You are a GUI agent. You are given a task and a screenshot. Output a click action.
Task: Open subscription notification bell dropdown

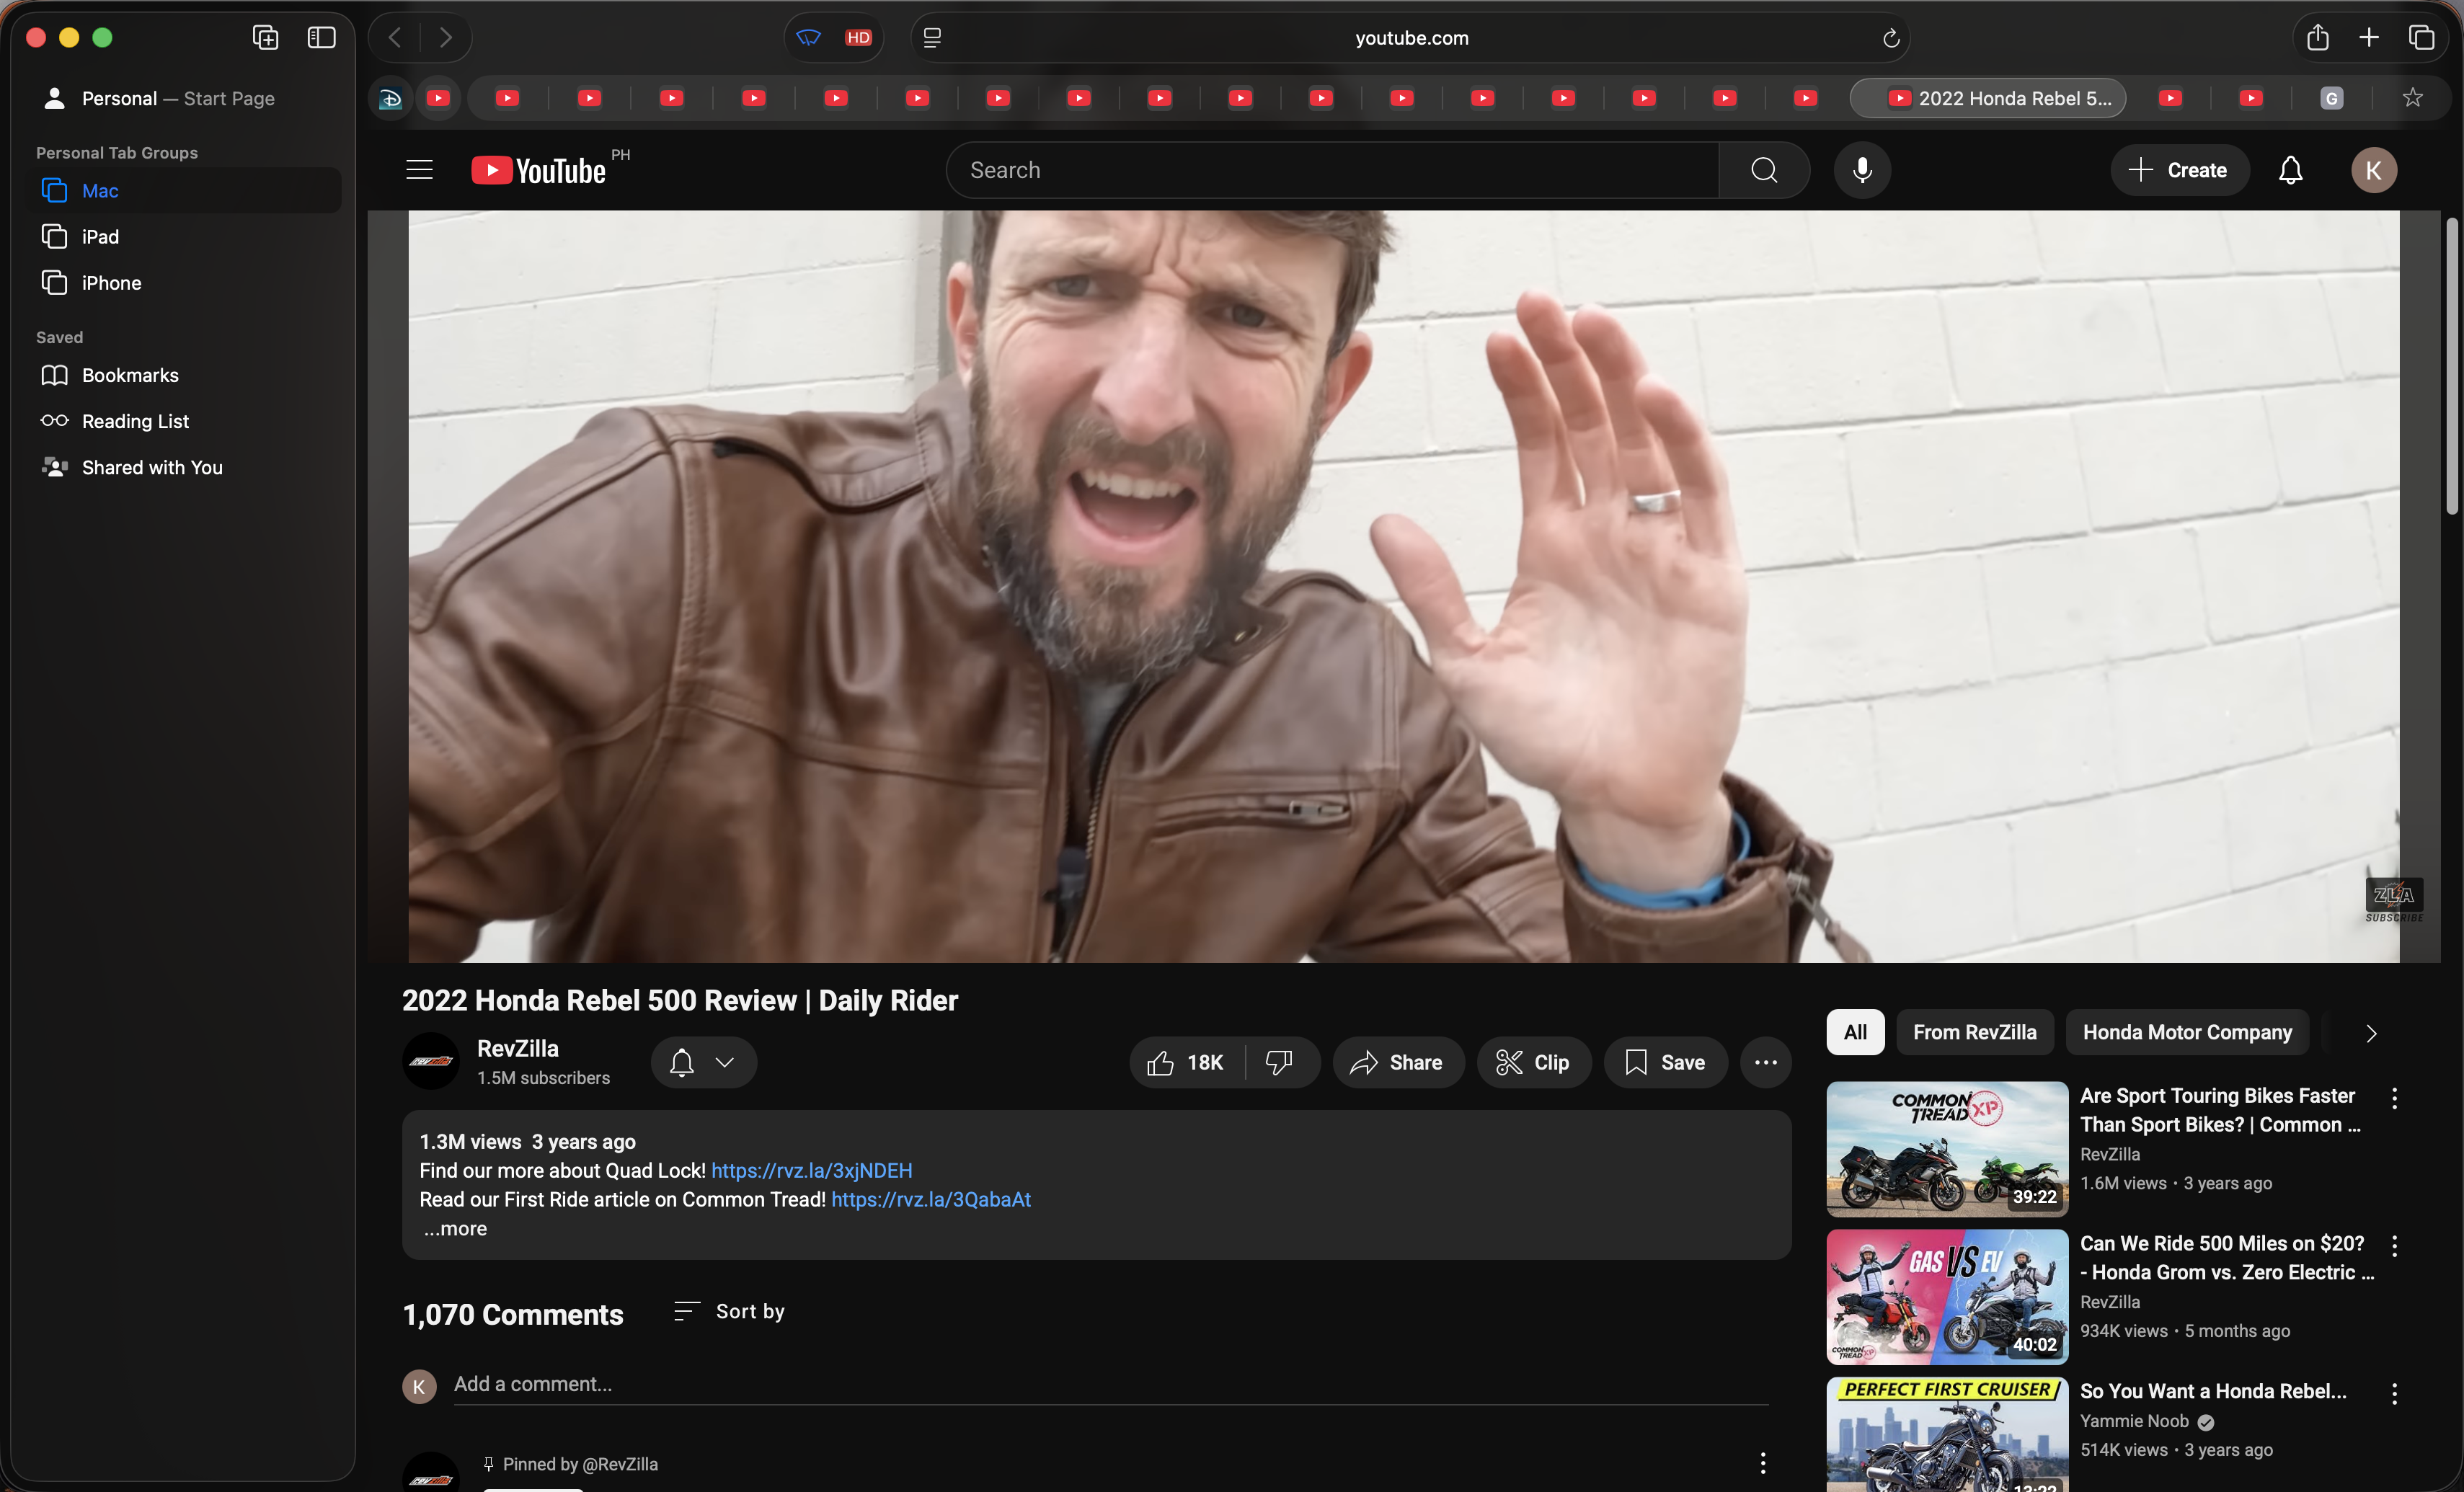(x=703, y=1062)
